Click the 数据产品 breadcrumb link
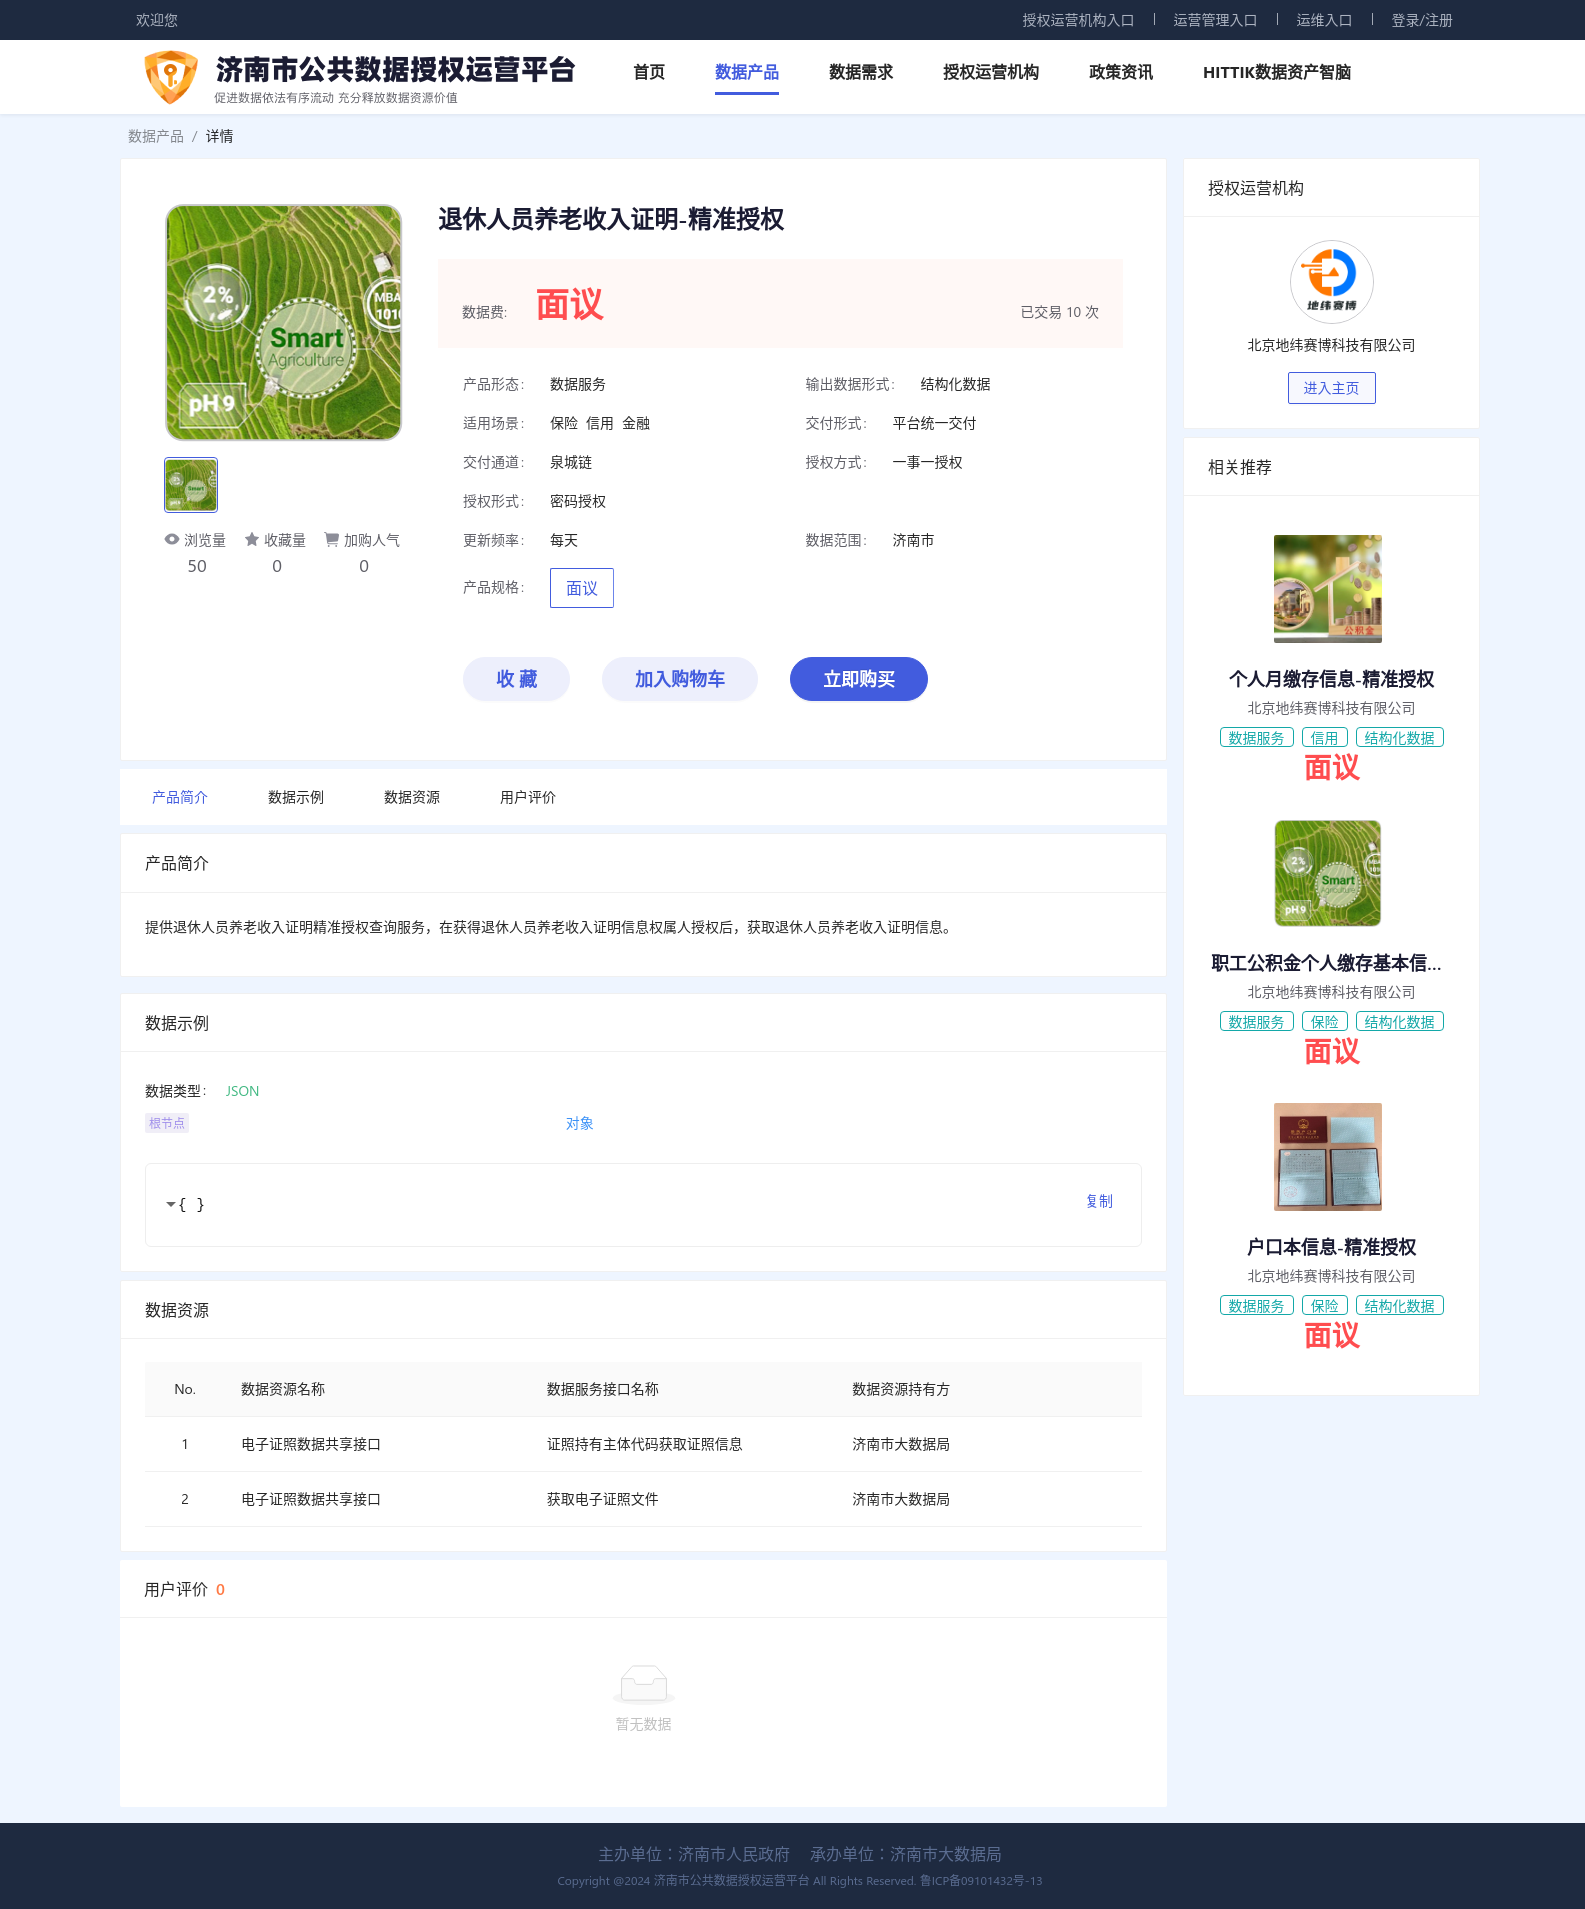1585x1909 pixels. [156, 136]
